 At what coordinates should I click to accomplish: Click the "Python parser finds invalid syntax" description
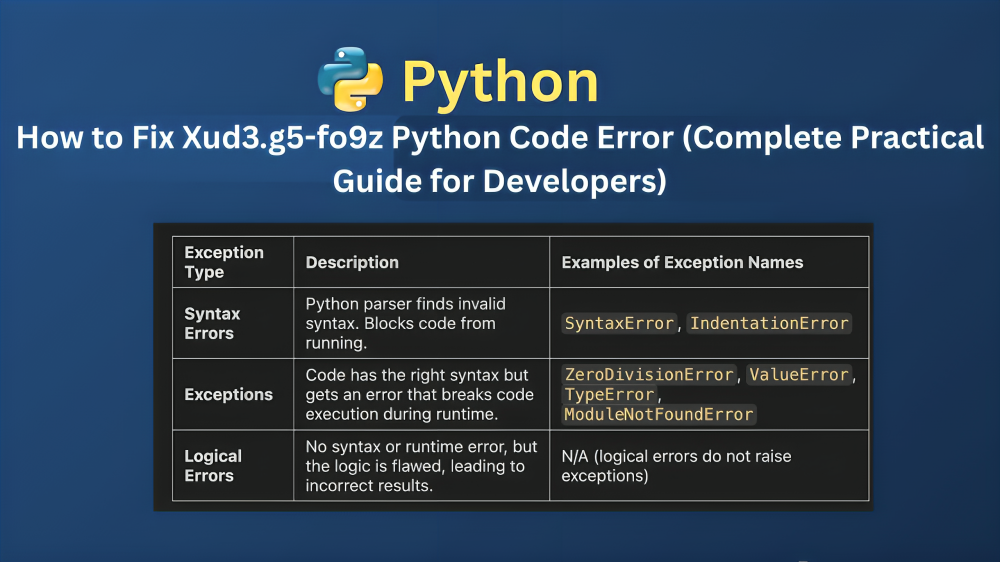click(x=406, y=323)
